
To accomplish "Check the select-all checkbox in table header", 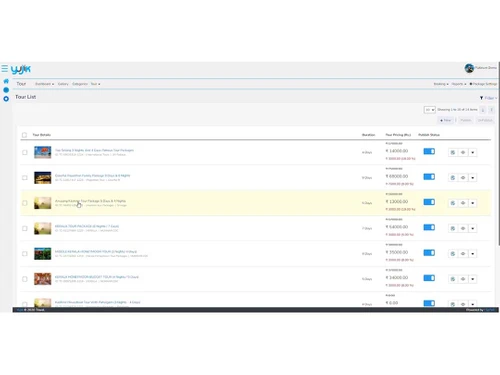I will click(x=24, y=135).
